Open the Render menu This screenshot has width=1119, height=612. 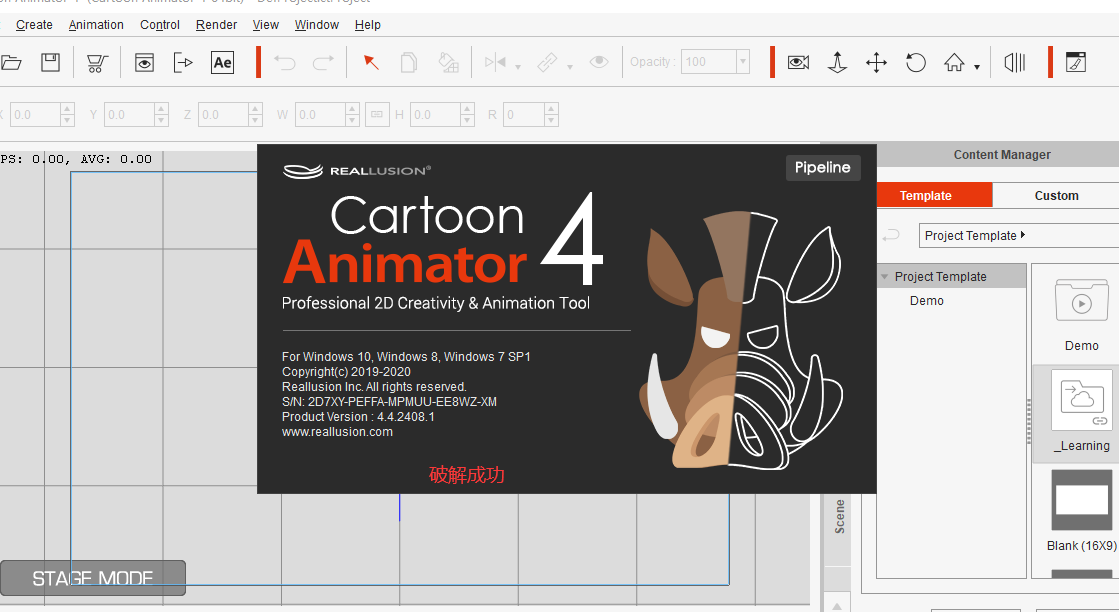[x=216, y=25]
